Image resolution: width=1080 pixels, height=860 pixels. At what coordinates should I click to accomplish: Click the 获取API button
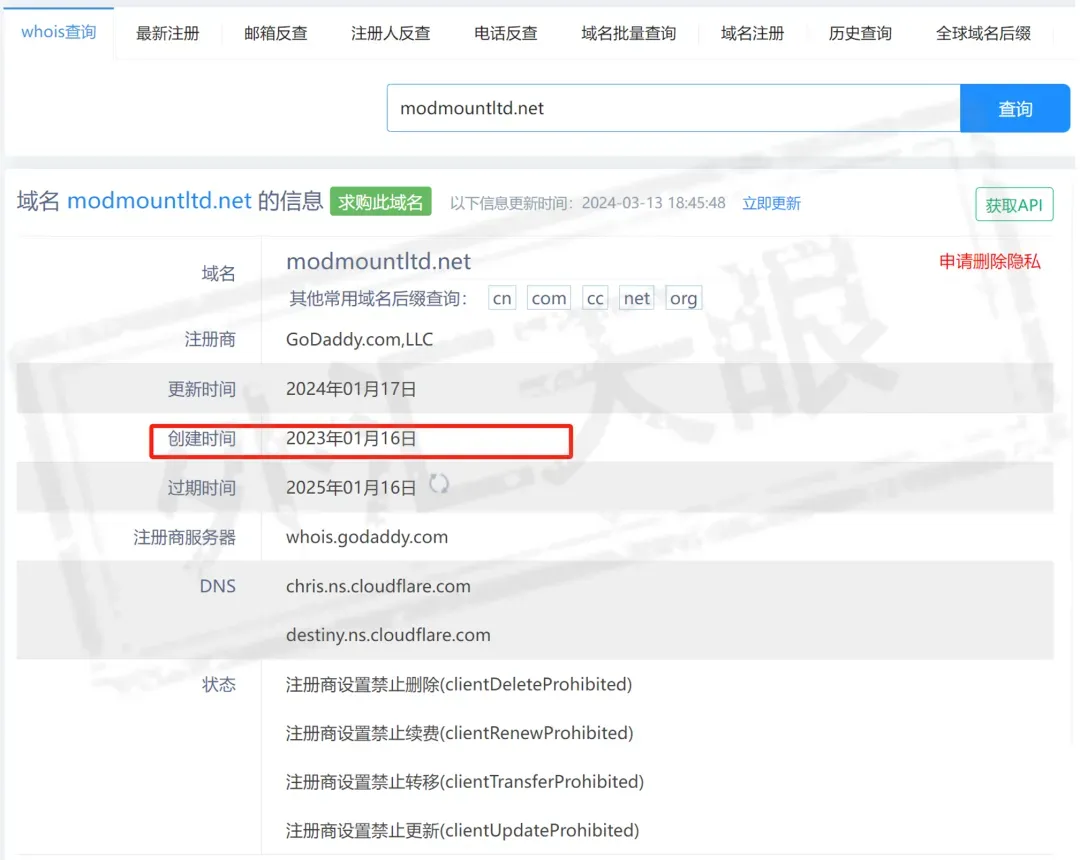1014,204
